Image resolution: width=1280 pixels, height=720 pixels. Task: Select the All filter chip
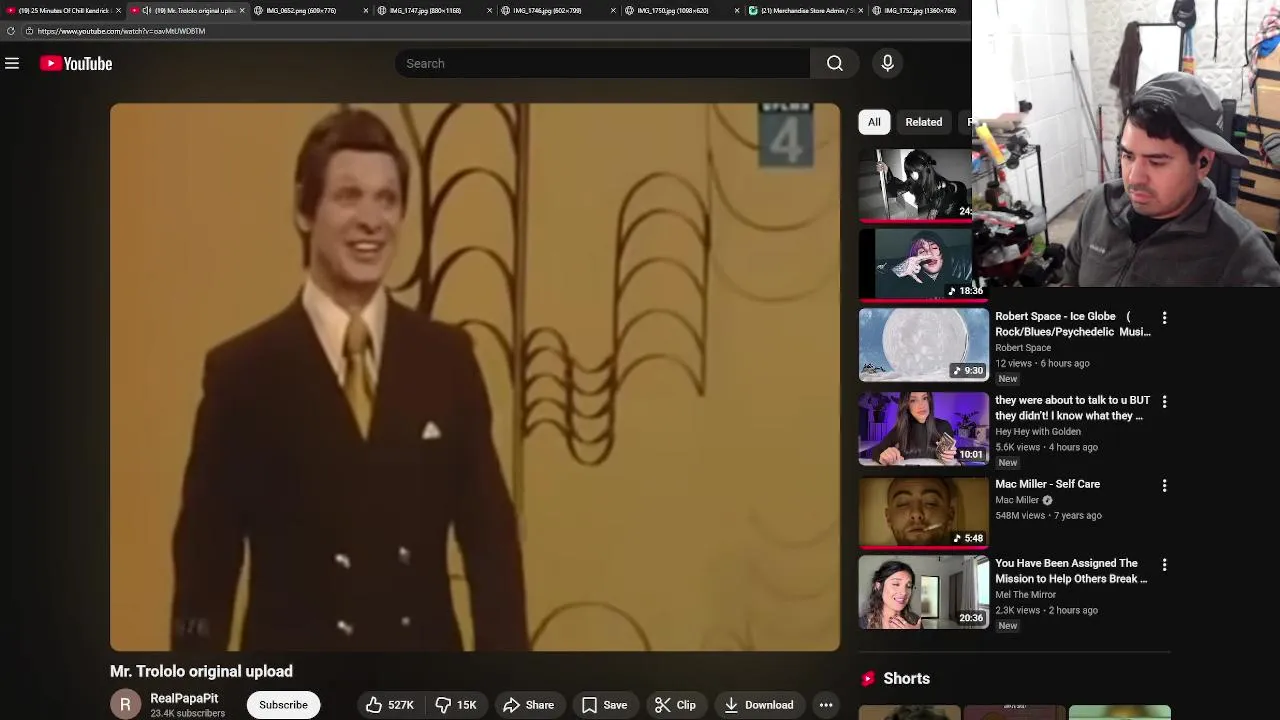874,122
